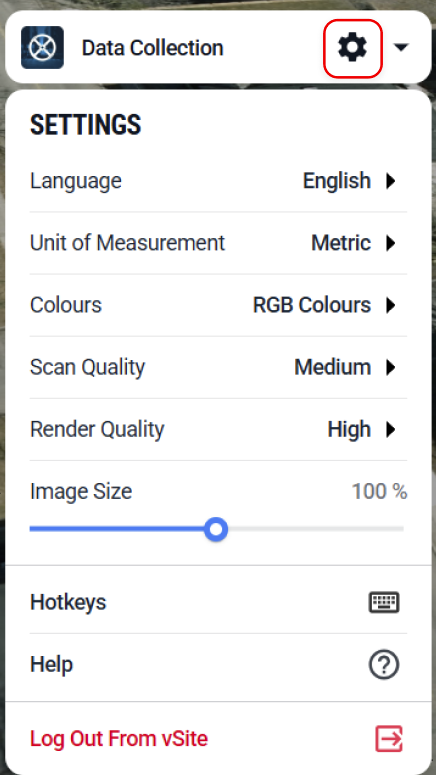Open the Colours setting
Screen dimensions: 436x775
tap(218, 305)
